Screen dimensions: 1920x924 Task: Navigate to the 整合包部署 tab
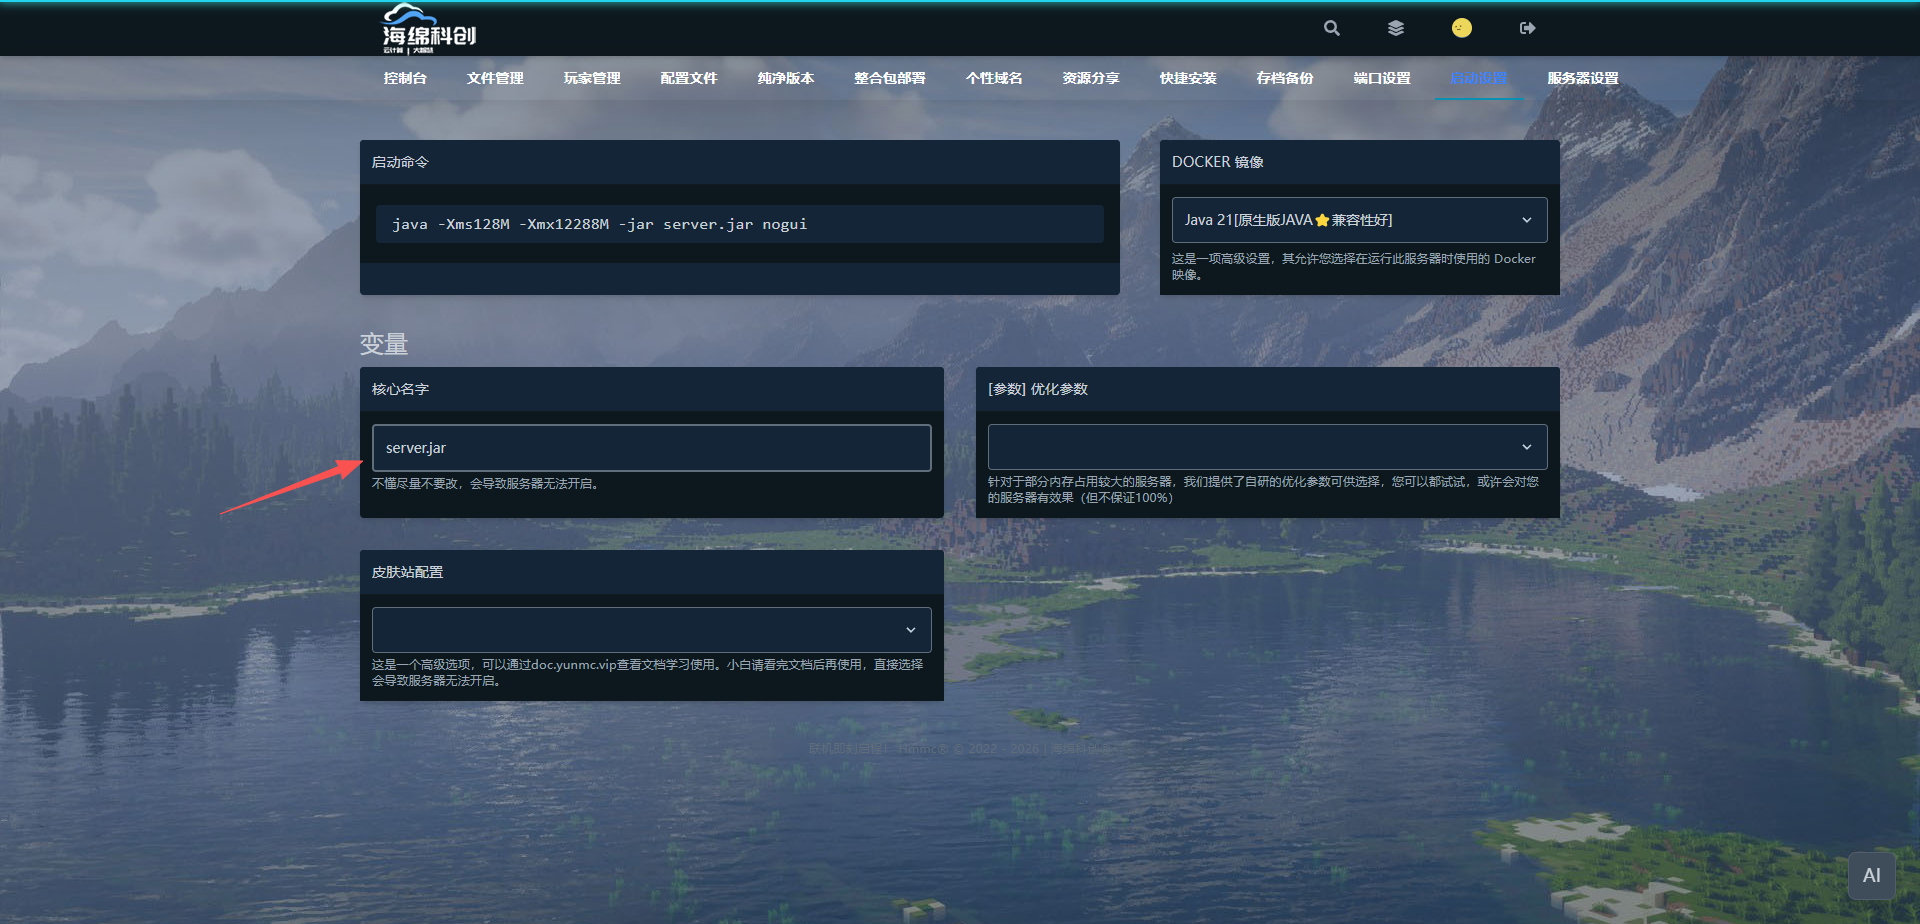click(890, 78)
